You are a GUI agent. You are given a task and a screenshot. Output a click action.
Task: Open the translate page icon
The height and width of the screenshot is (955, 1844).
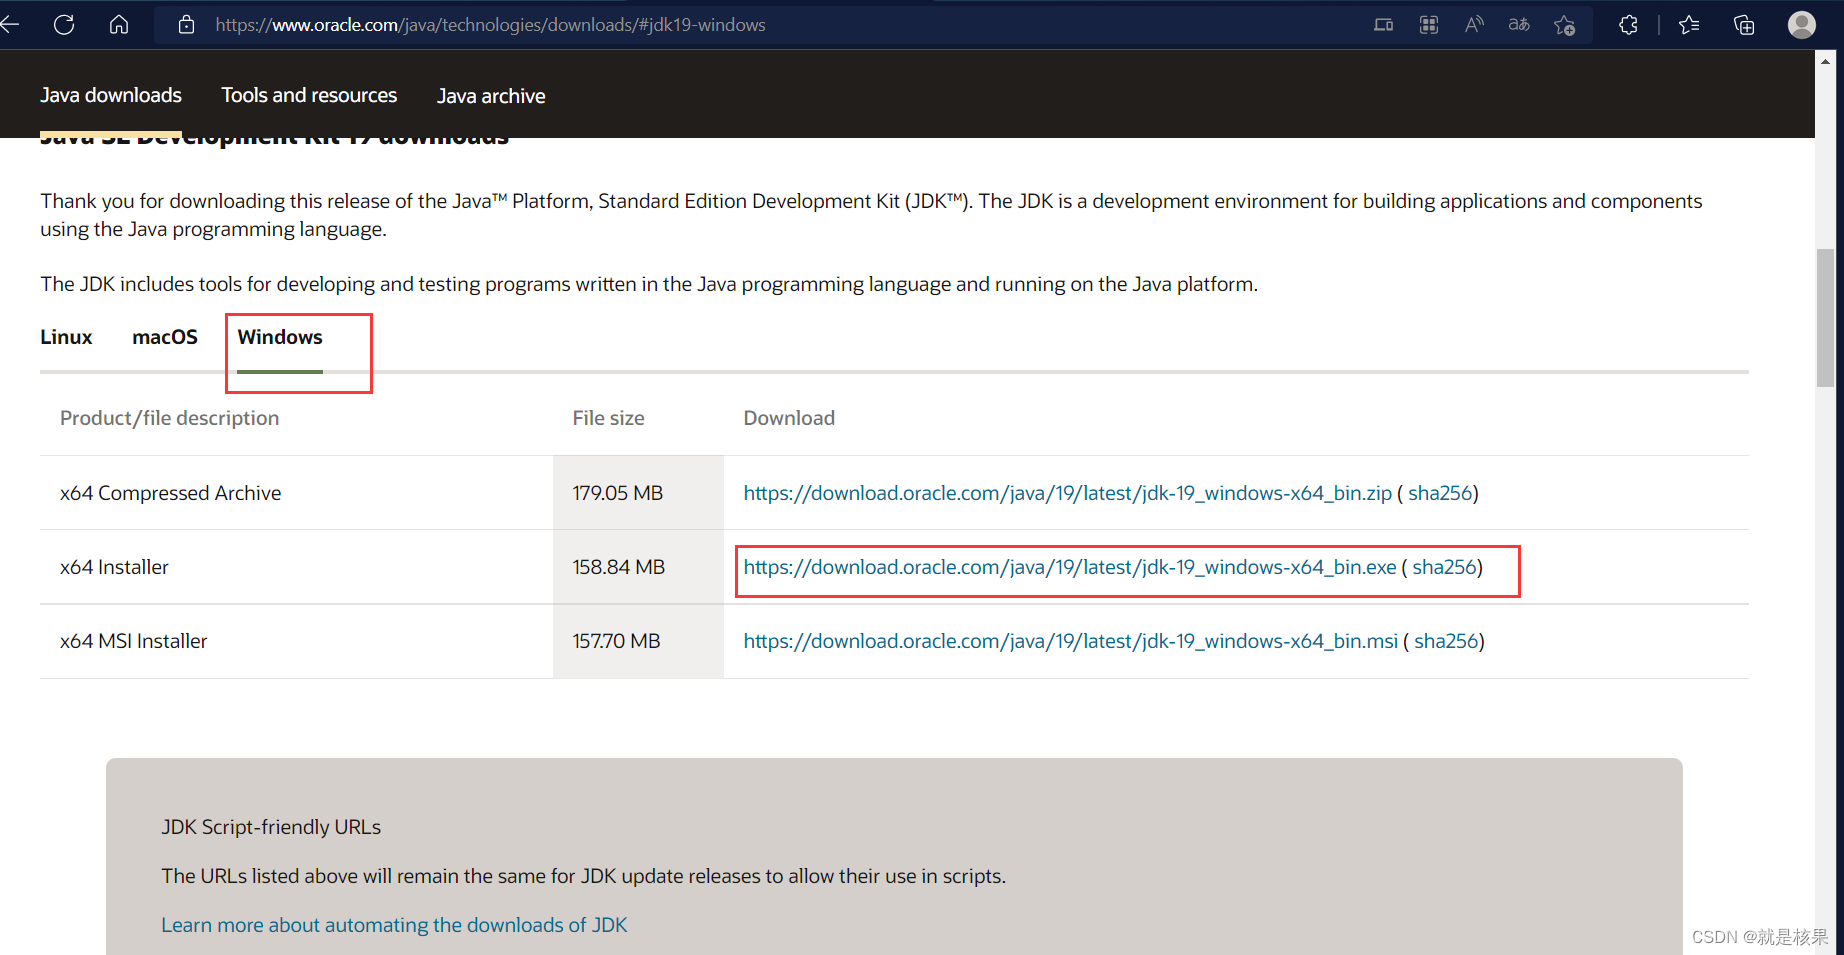[x=1519, y=25]
